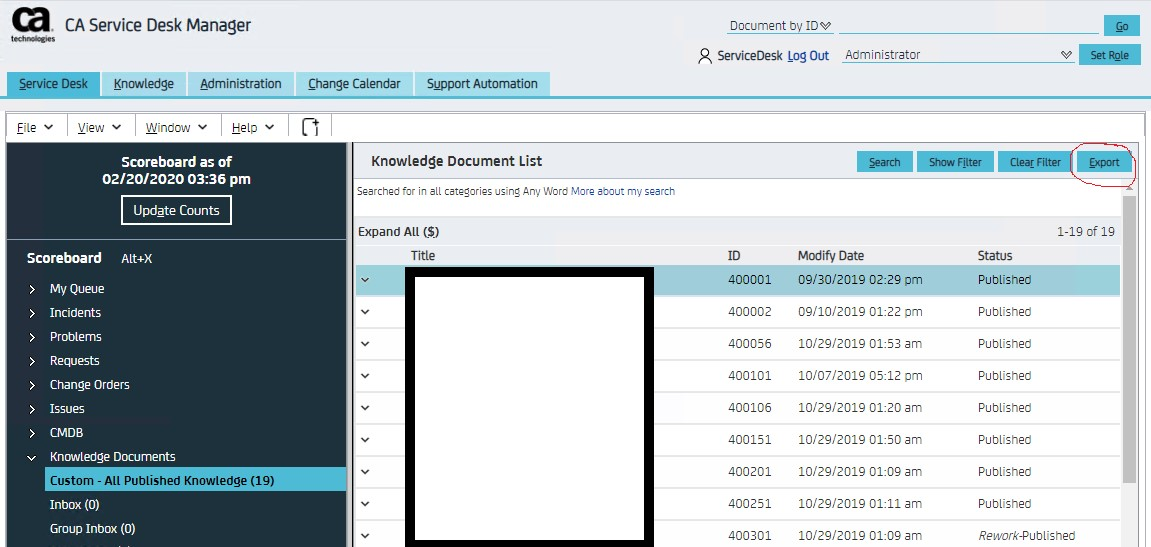Click the CA Technologies logo

click(31, 25)
